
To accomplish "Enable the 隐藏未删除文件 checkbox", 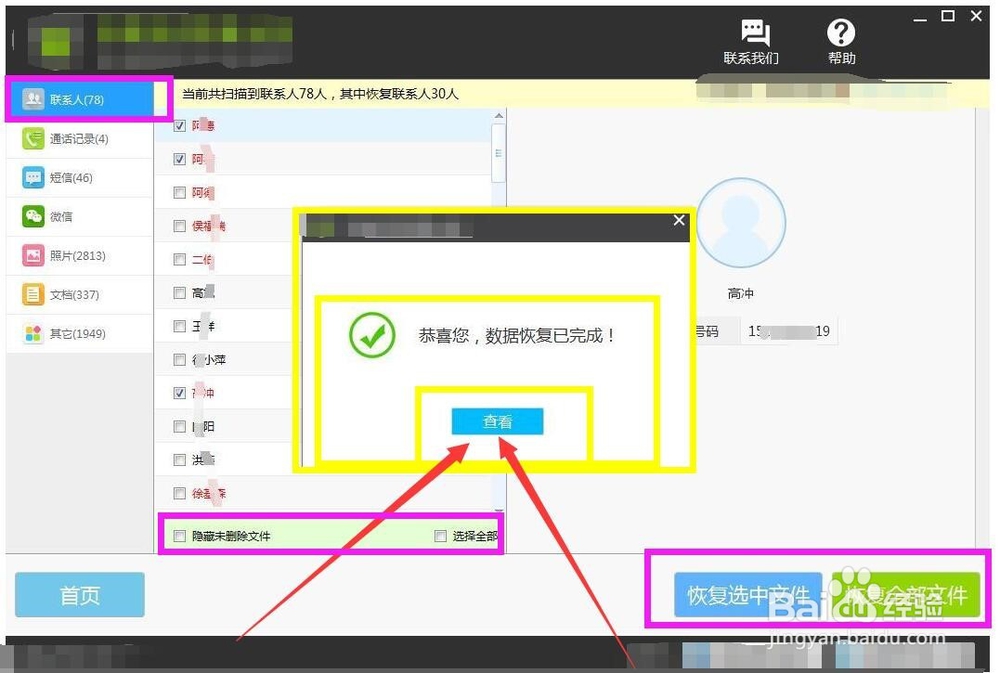I will coord(178,536).
